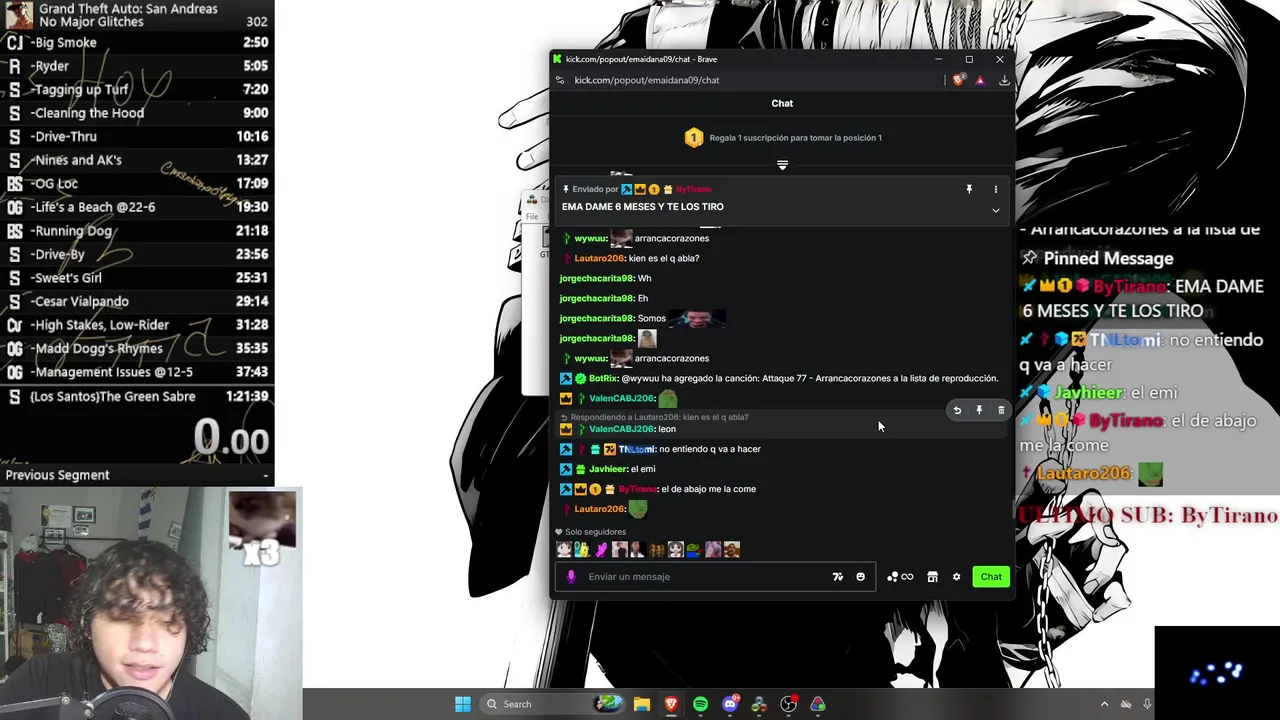Expand the pinned message chevron

pyautogui.click(x=995, y=210)
